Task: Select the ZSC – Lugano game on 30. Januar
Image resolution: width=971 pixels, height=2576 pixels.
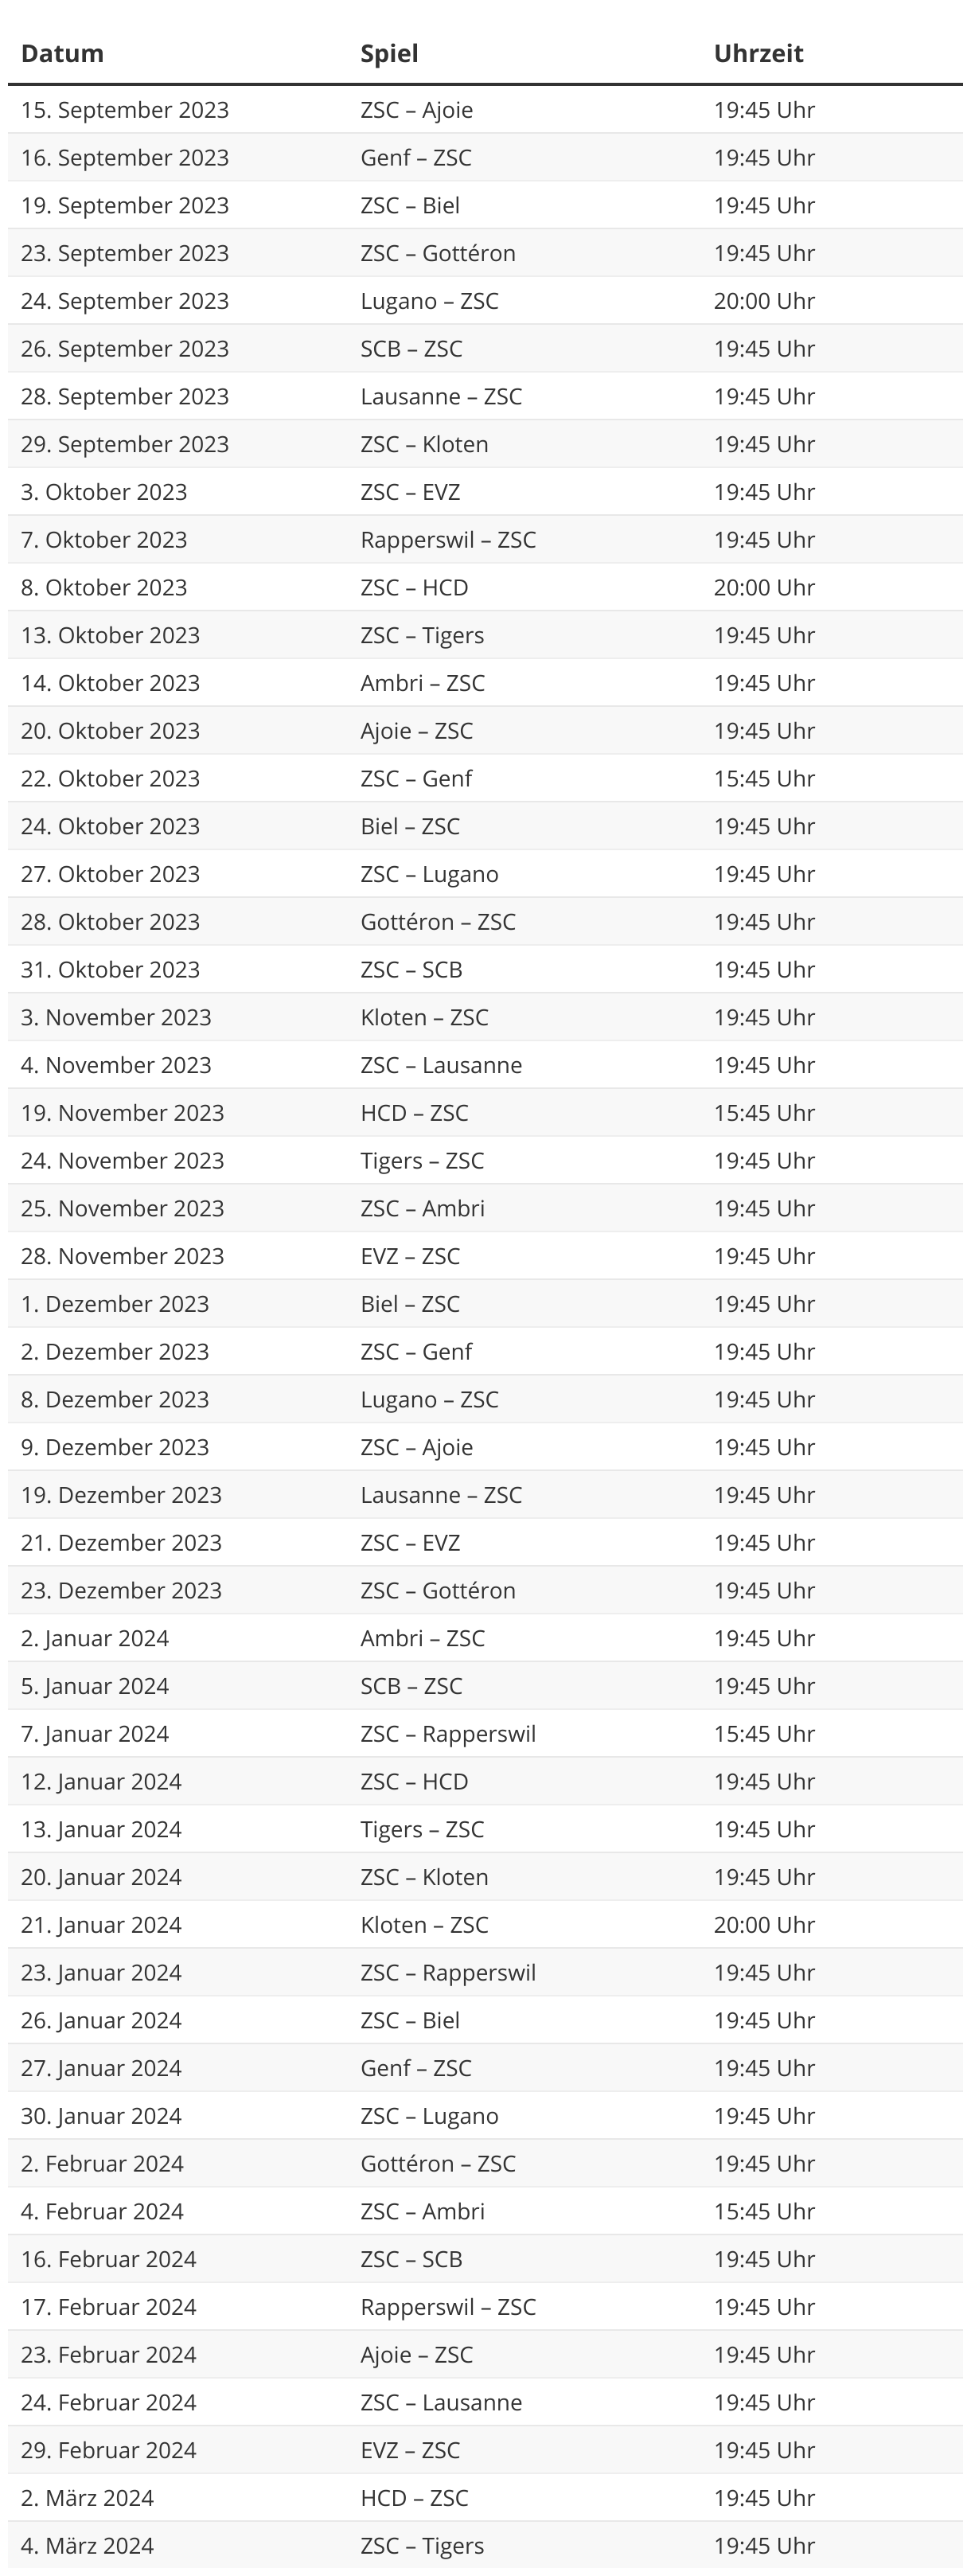Action: pos(429,2116)
